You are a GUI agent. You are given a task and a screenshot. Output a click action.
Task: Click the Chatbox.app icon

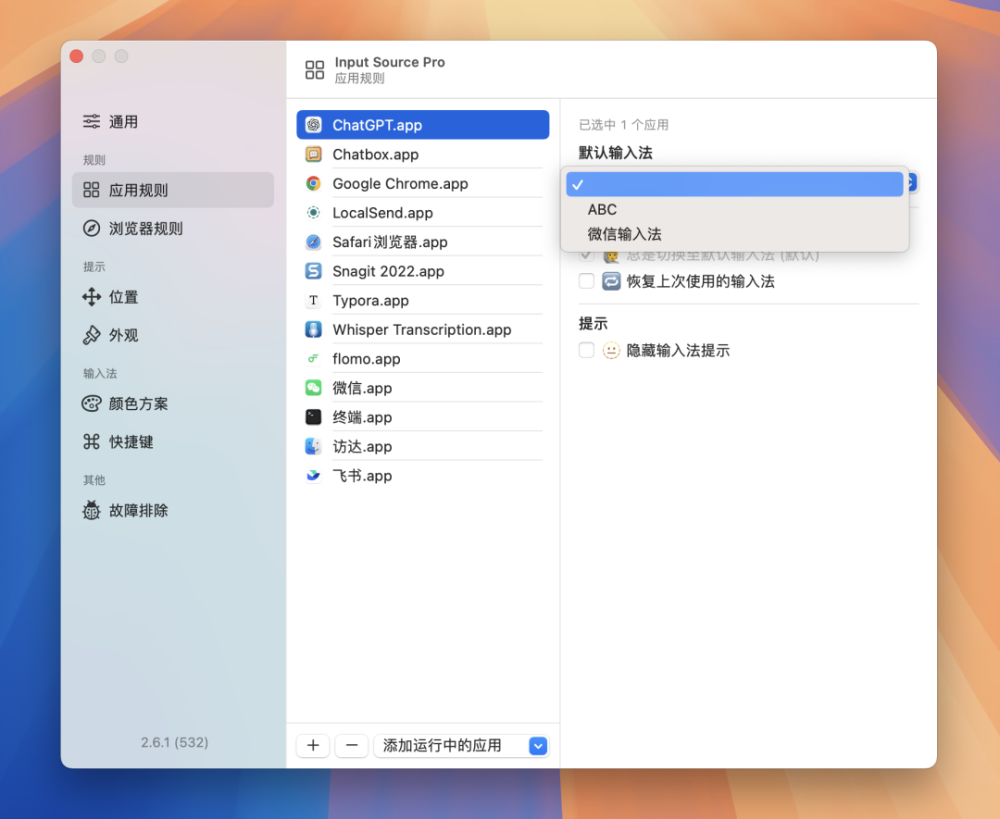click(313, 154)
